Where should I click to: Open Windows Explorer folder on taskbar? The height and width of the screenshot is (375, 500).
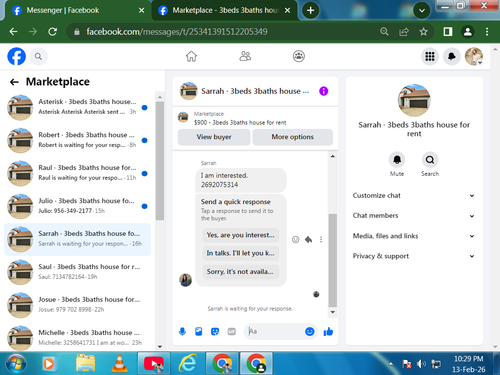pyautogui.click(x=86, y=363)
